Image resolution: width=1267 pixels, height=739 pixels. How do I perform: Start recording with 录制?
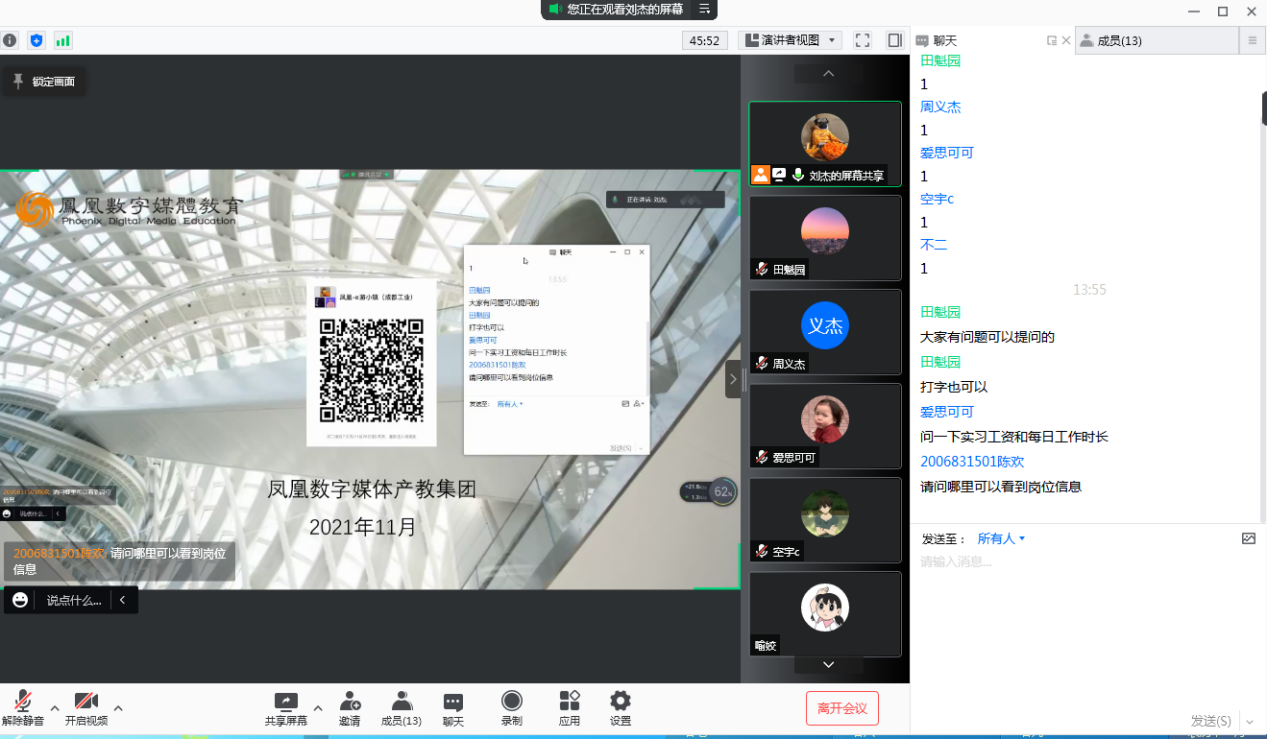pyautogui.click(x=512, y=707)
